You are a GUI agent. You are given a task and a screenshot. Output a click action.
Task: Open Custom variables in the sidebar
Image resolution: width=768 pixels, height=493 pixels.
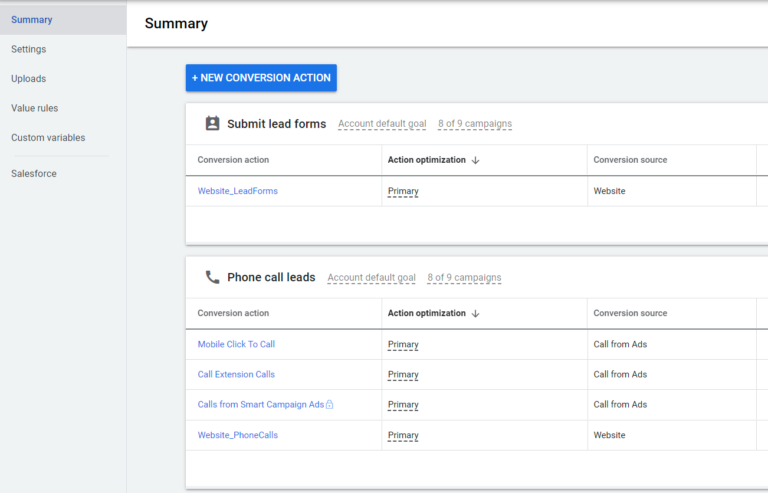(48, 138)
